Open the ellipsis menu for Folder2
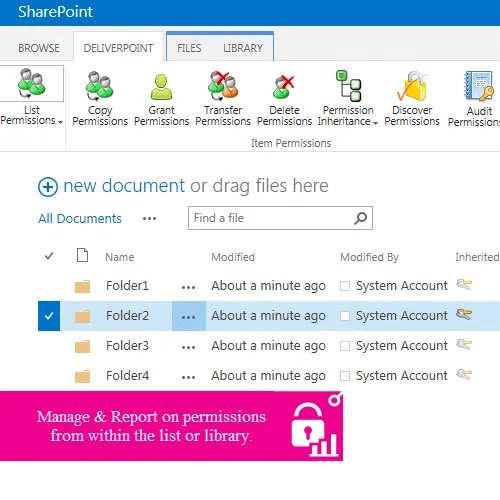Image resolution: width=500 pixels, height=500 pixels. [x=189, y=317]
